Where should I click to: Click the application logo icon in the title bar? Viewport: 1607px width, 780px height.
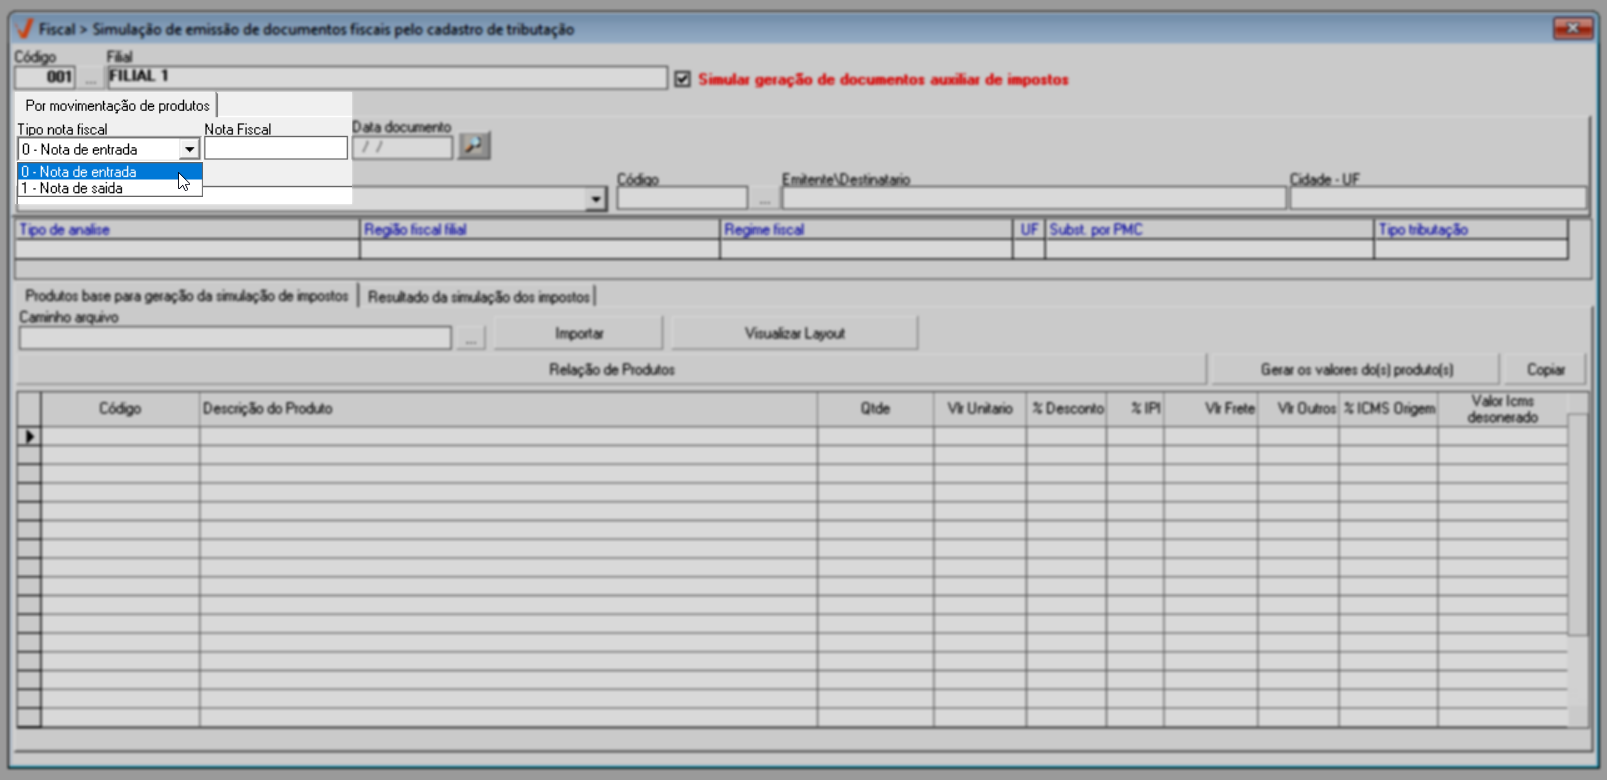click(25, 29)
